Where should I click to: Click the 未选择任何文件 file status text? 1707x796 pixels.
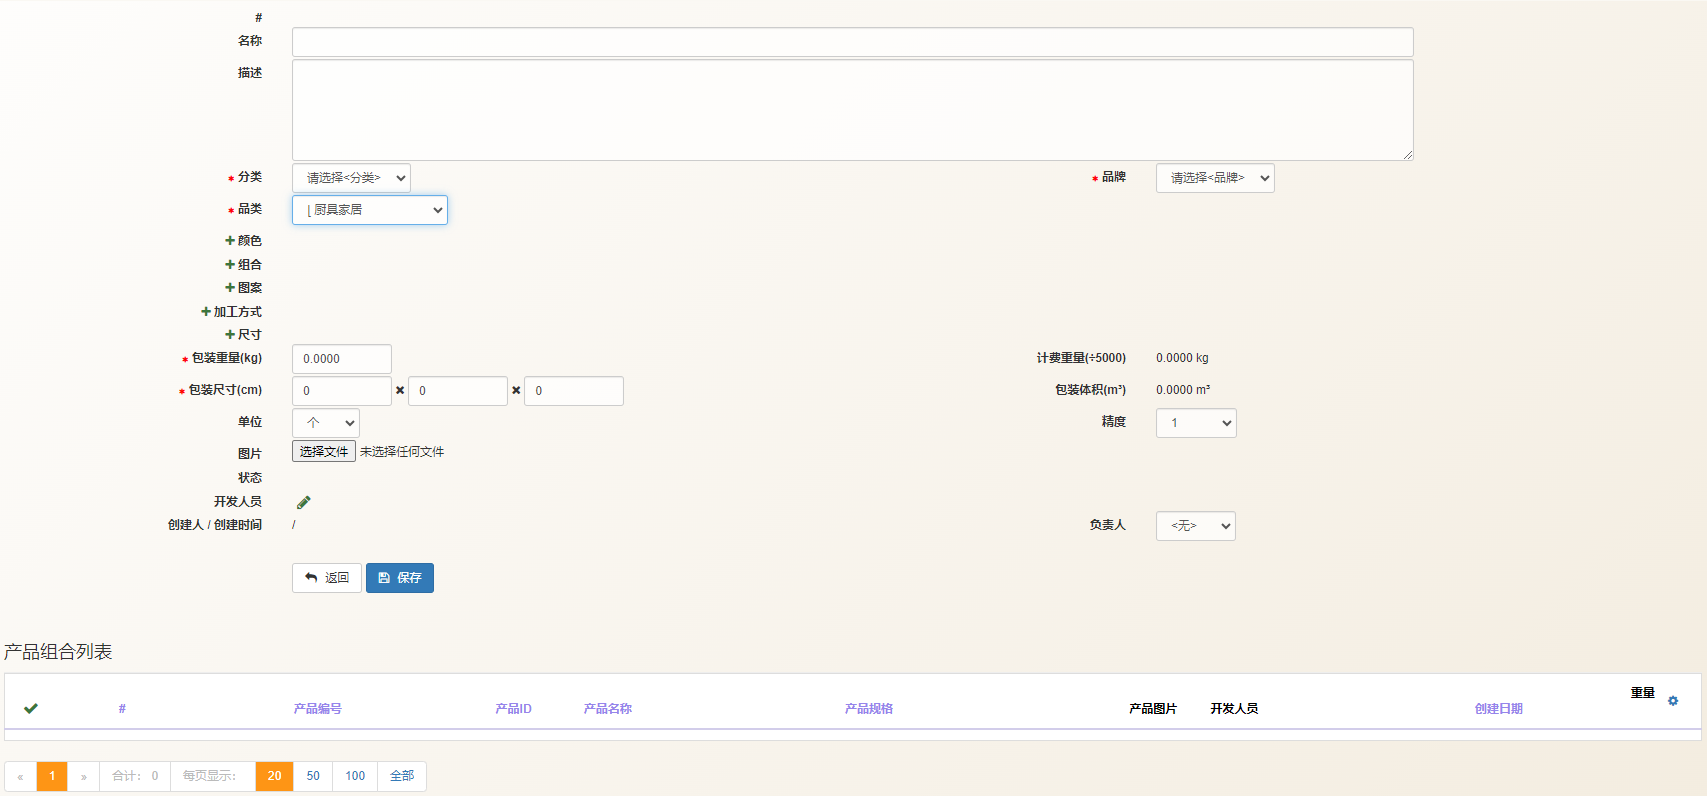402,452
